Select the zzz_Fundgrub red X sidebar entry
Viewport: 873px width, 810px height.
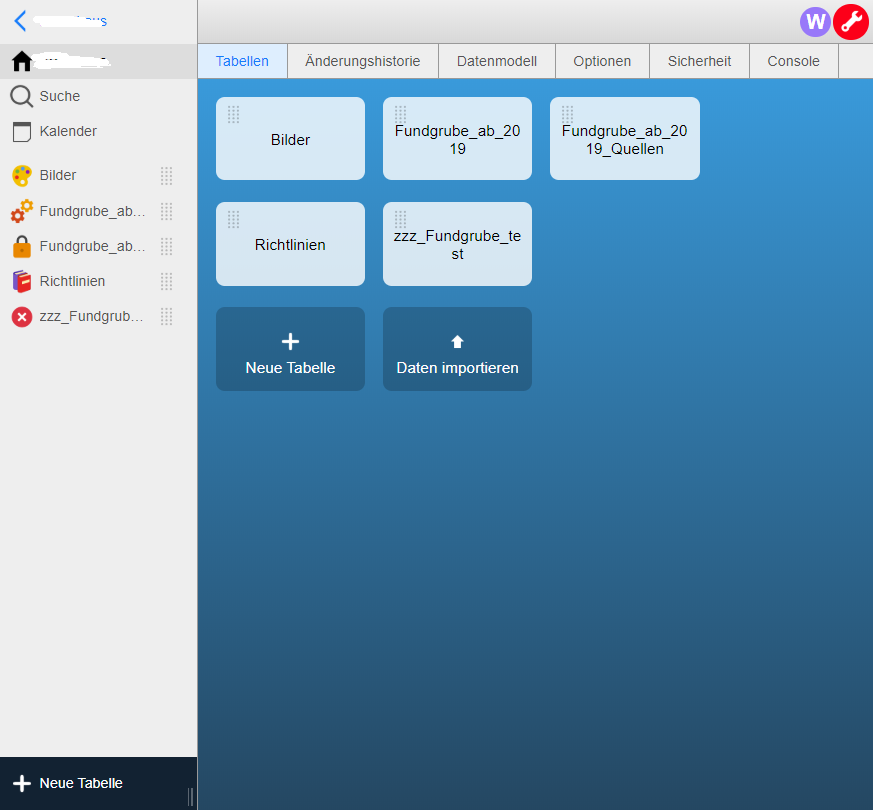click(x=22, y=317)
